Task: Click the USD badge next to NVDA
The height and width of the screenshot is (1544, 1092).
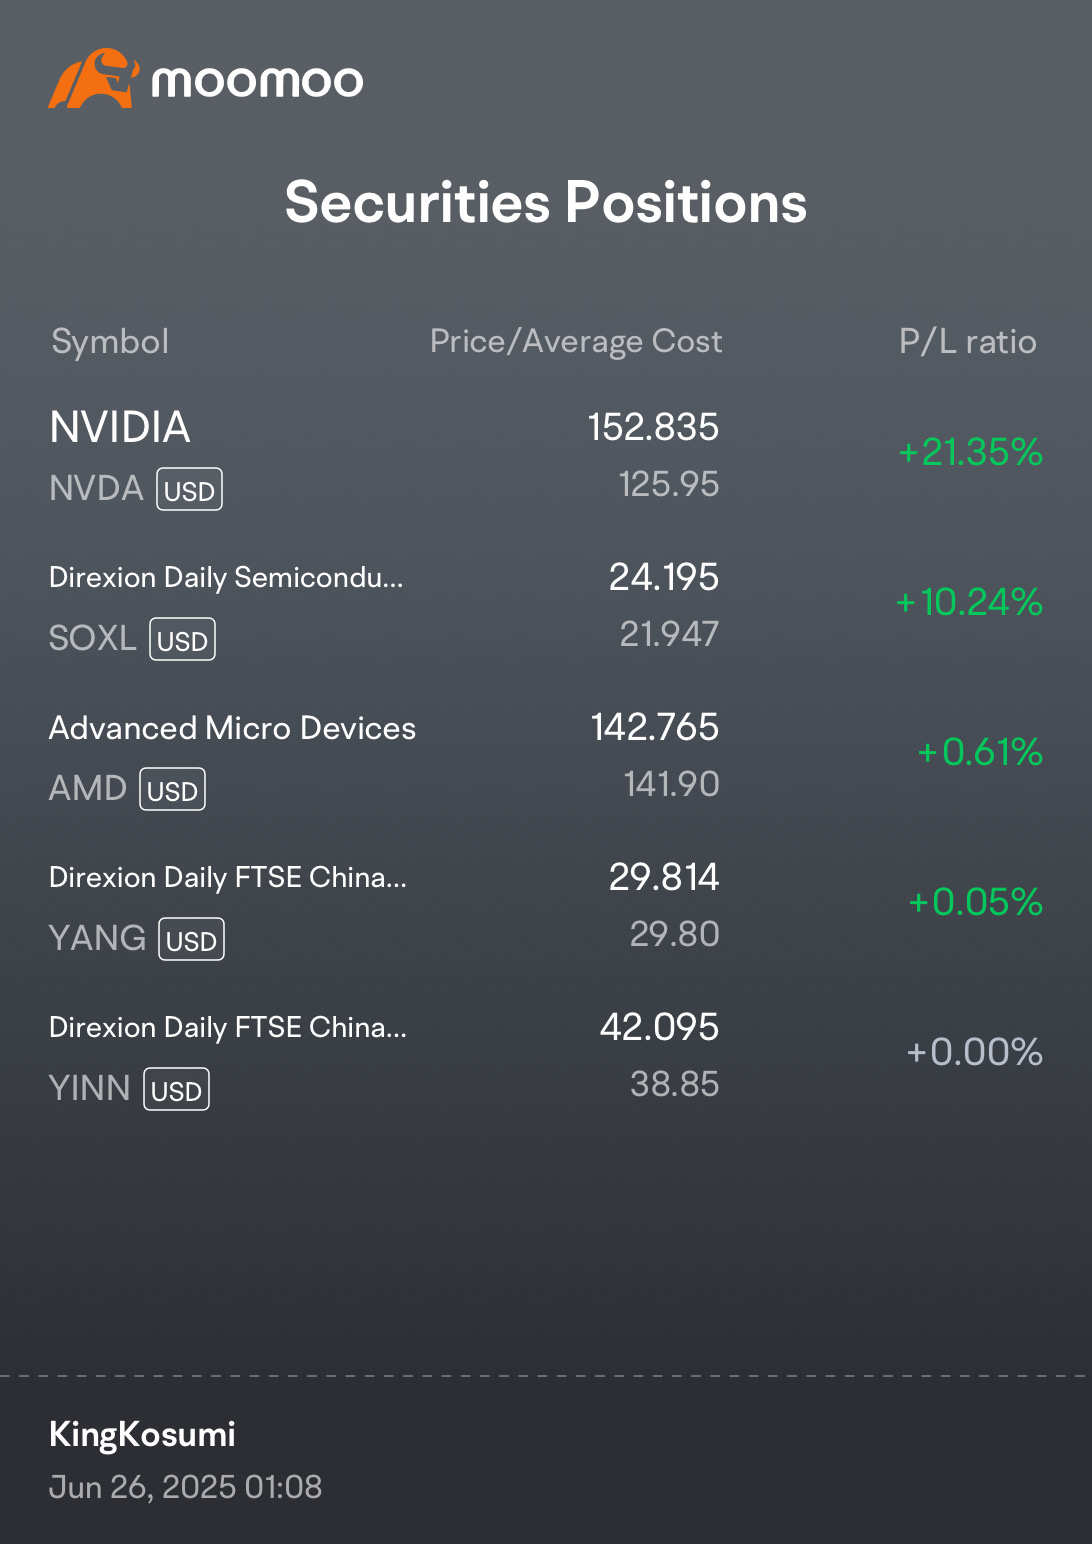Action: (189, 490)
